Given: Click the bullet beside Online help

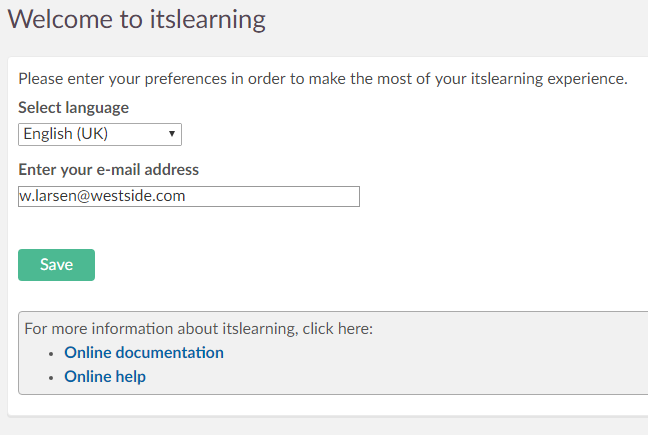Looking at the screenshot, I should (51, 378).
